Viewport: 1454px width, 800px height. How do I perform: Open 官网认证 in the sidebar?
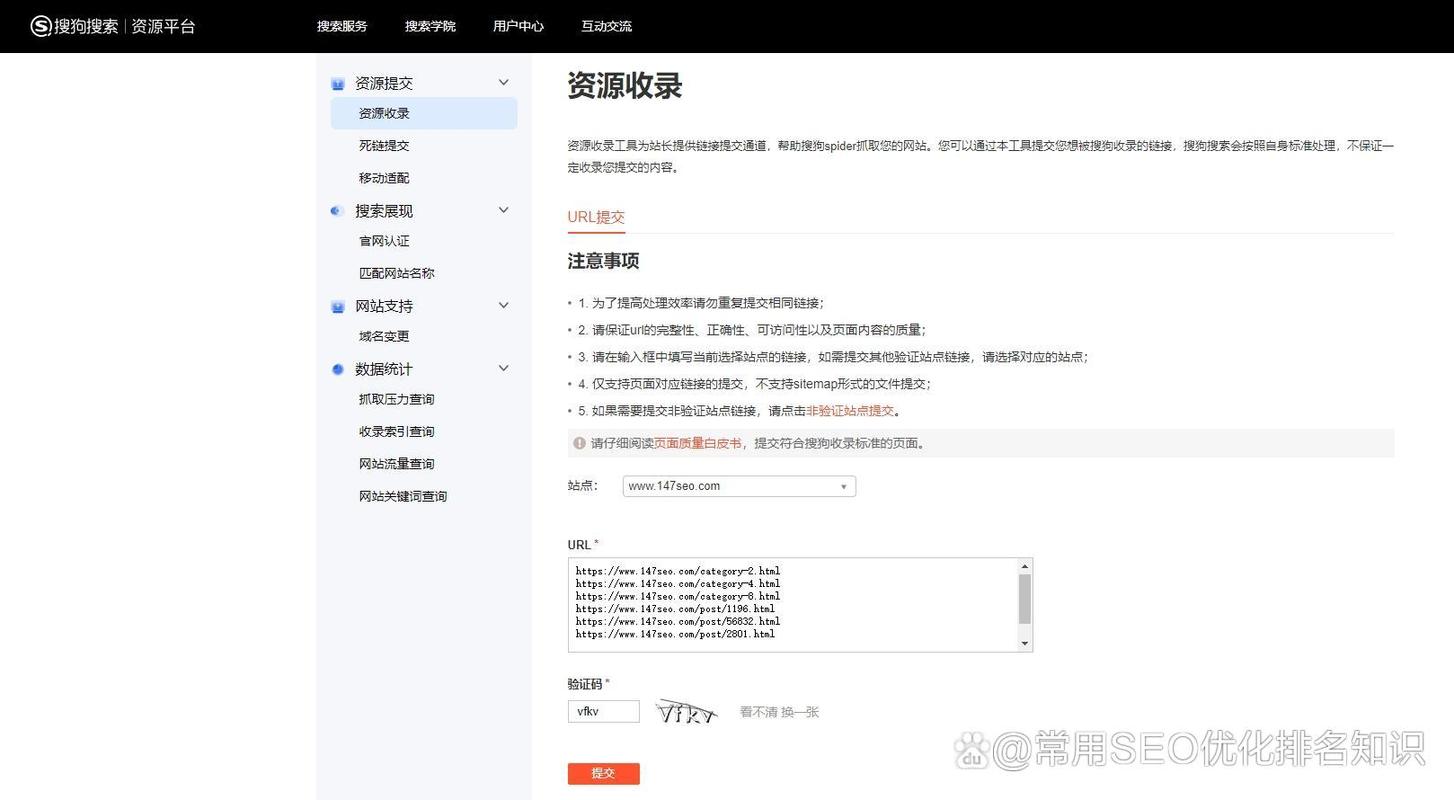384,241
